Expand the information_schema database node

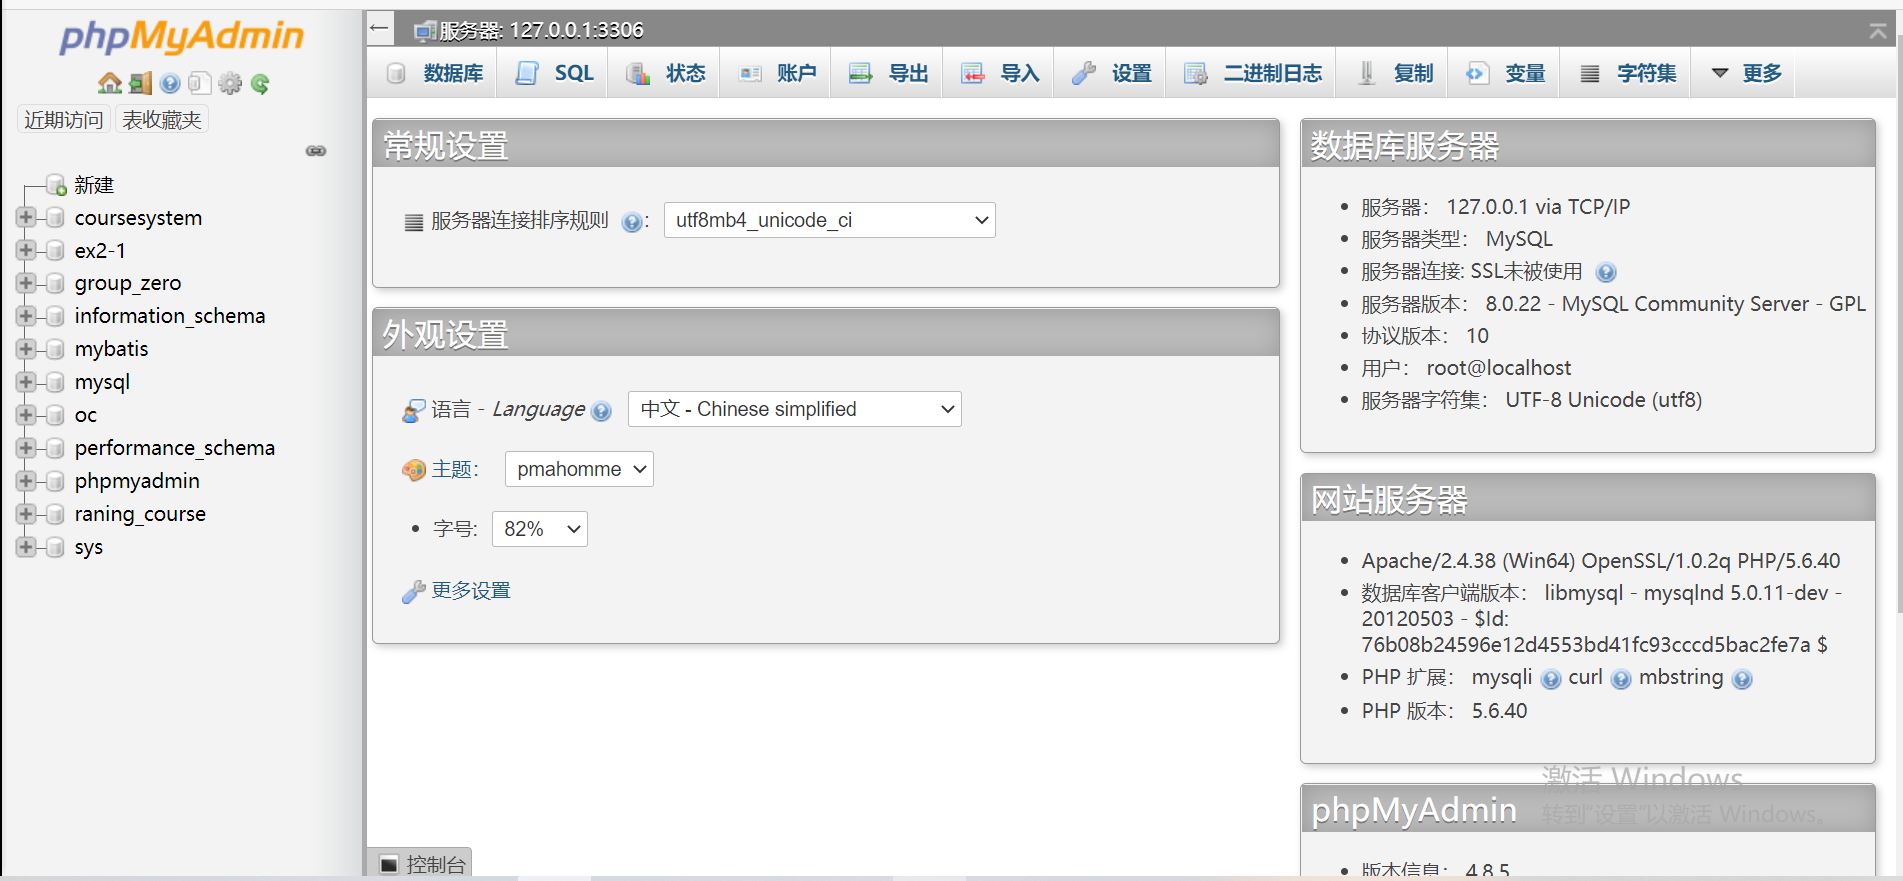(x=26, y=316)
